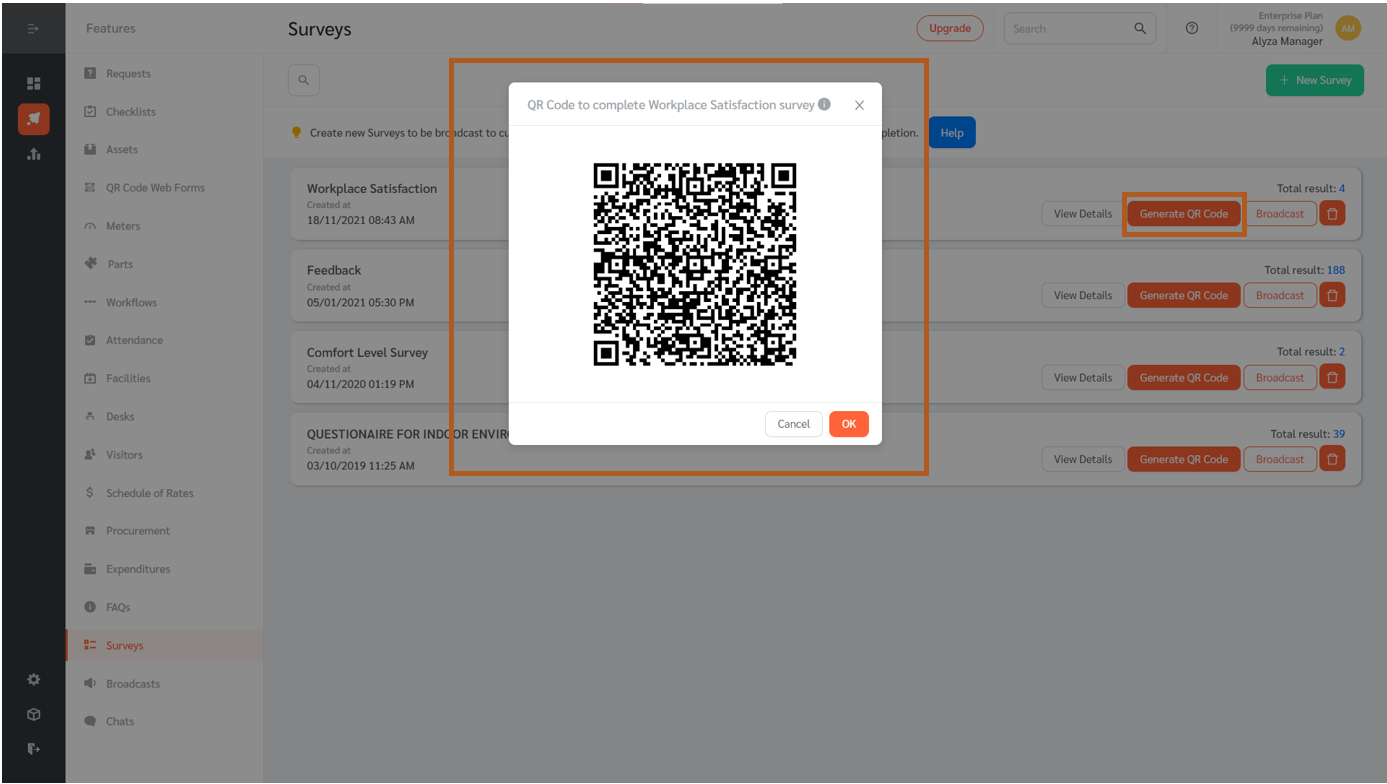This screenshot has height=784, width=1387.
Task: Select Desks in the Features menu
Action: coord(89,416)
